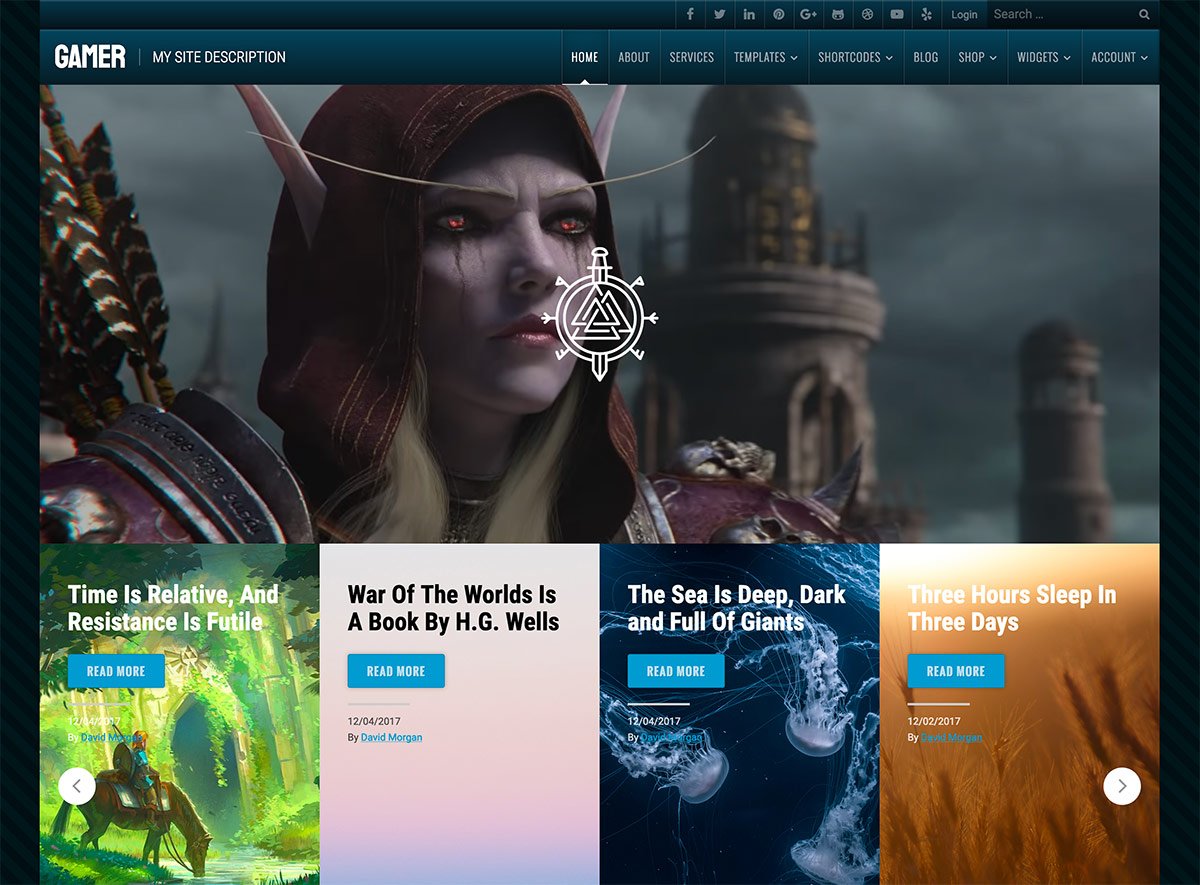Open the Yelp social icon
Viewport: 1200px width, 885px height.
tap(926, 14)
